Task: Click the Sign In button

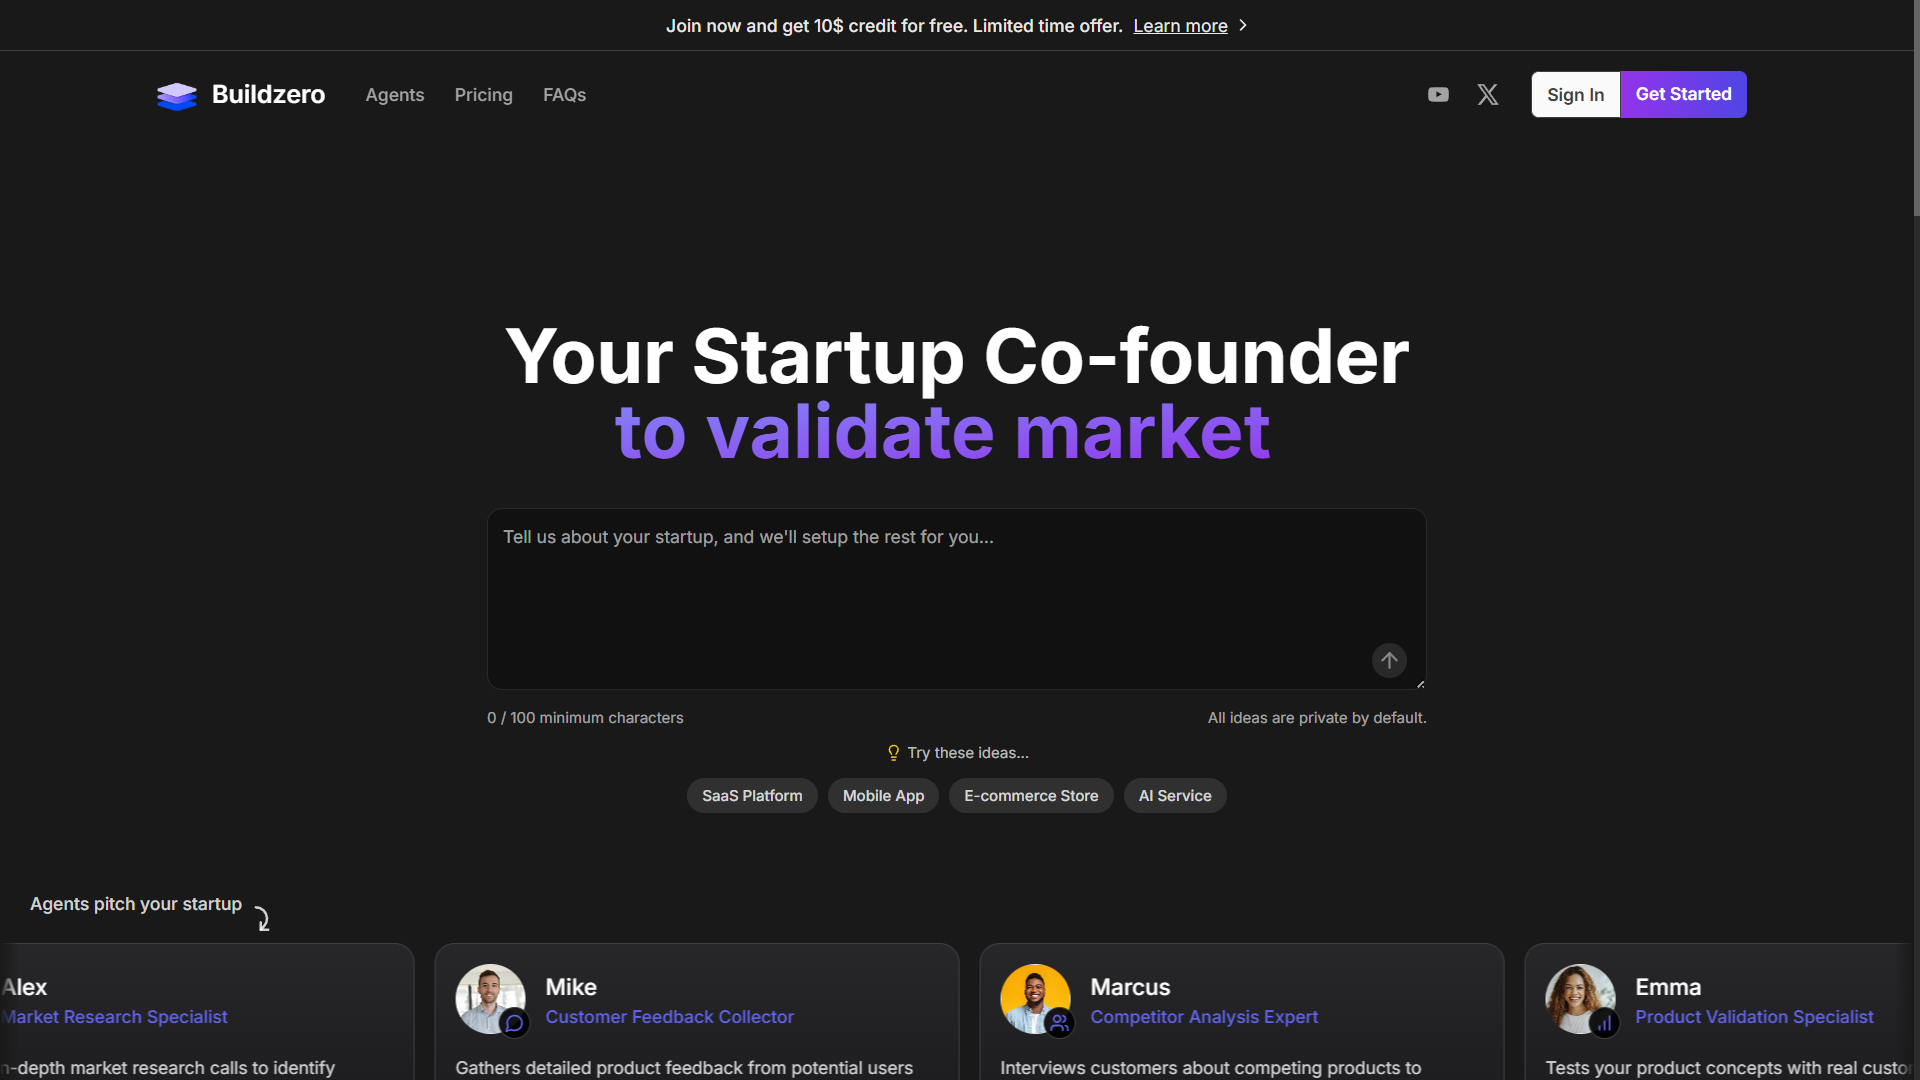Action: 1575,95
